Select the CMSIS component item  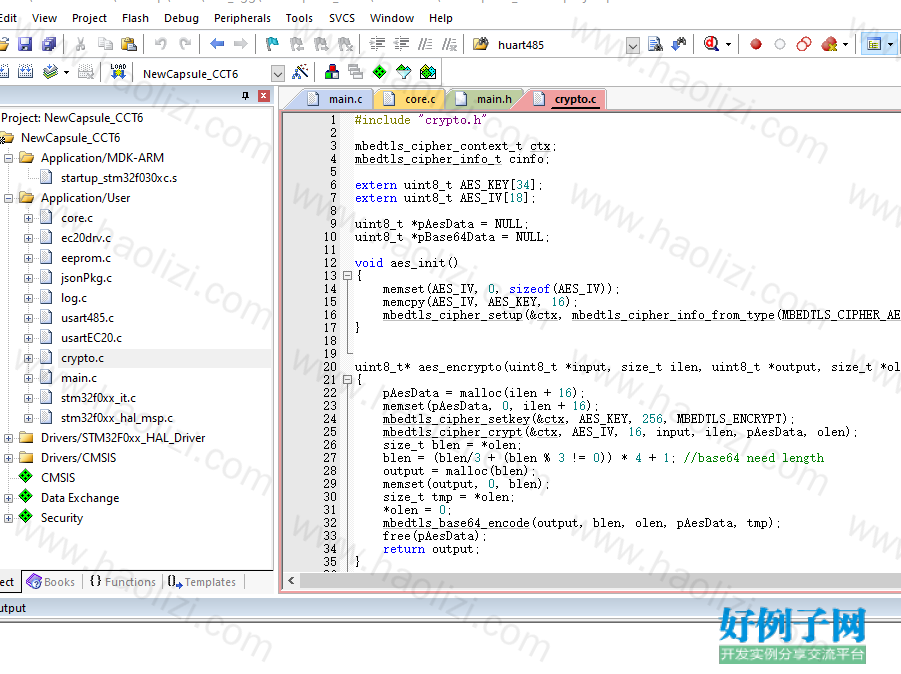tap(58, 478)
